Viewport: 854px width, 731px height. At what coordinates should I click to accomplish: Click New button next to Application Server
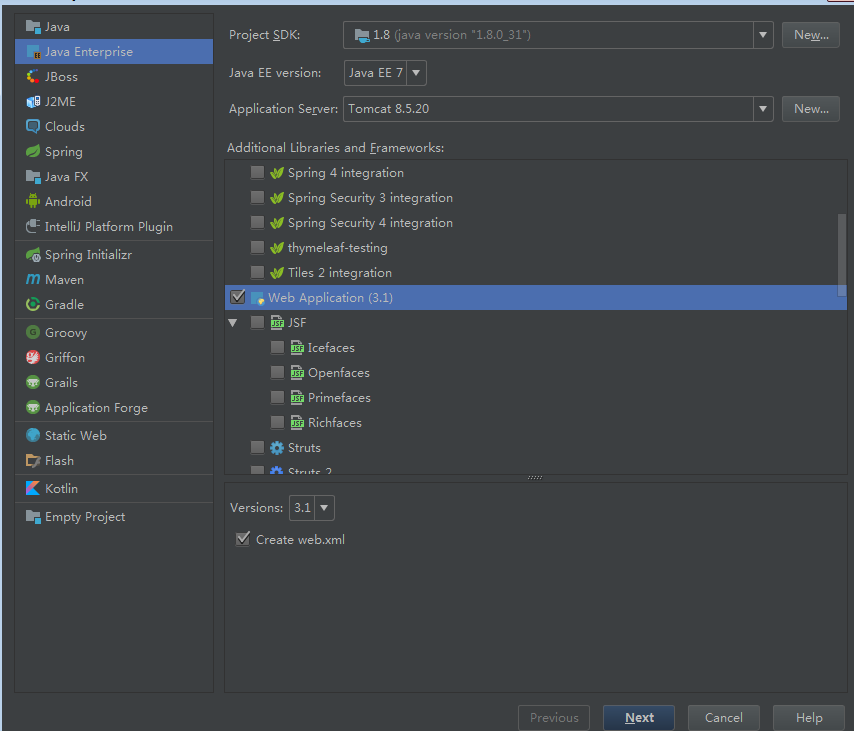810,109
